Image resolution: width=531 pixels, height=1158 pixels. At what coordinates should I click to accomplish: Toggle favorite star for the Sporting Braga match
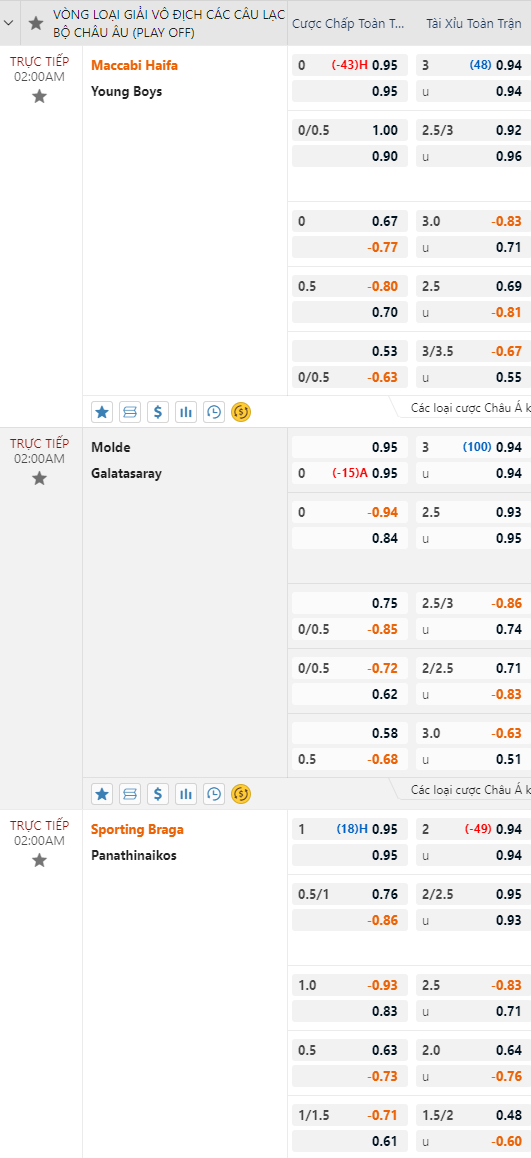click(x=40, y=860)
